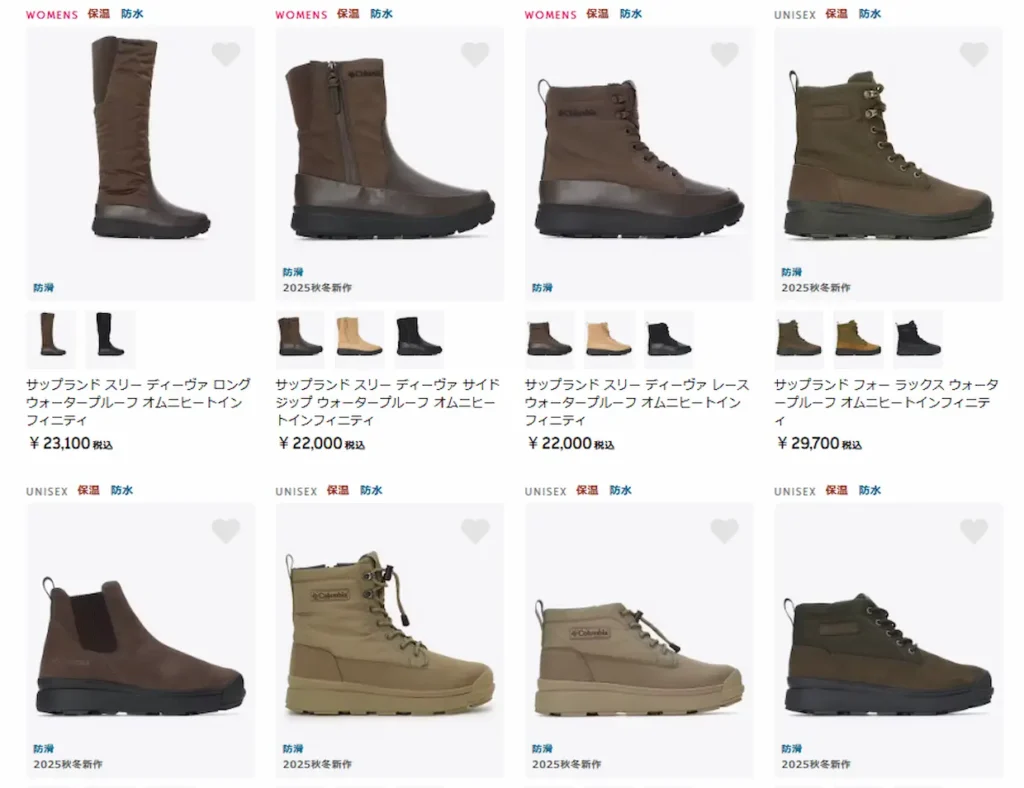Open サップランド スリー ディーヴァ サイドジップ product link
1024x788 pixels.
(388, 402)
